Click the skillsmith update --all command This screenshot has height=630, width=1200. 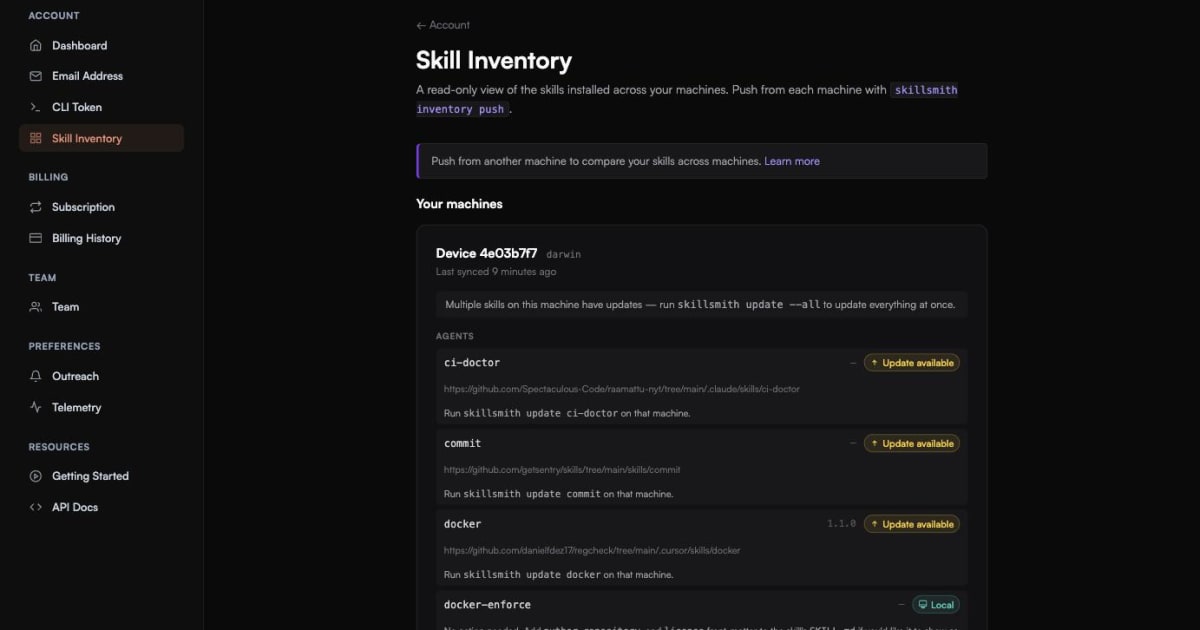click(x=749, y=304)
